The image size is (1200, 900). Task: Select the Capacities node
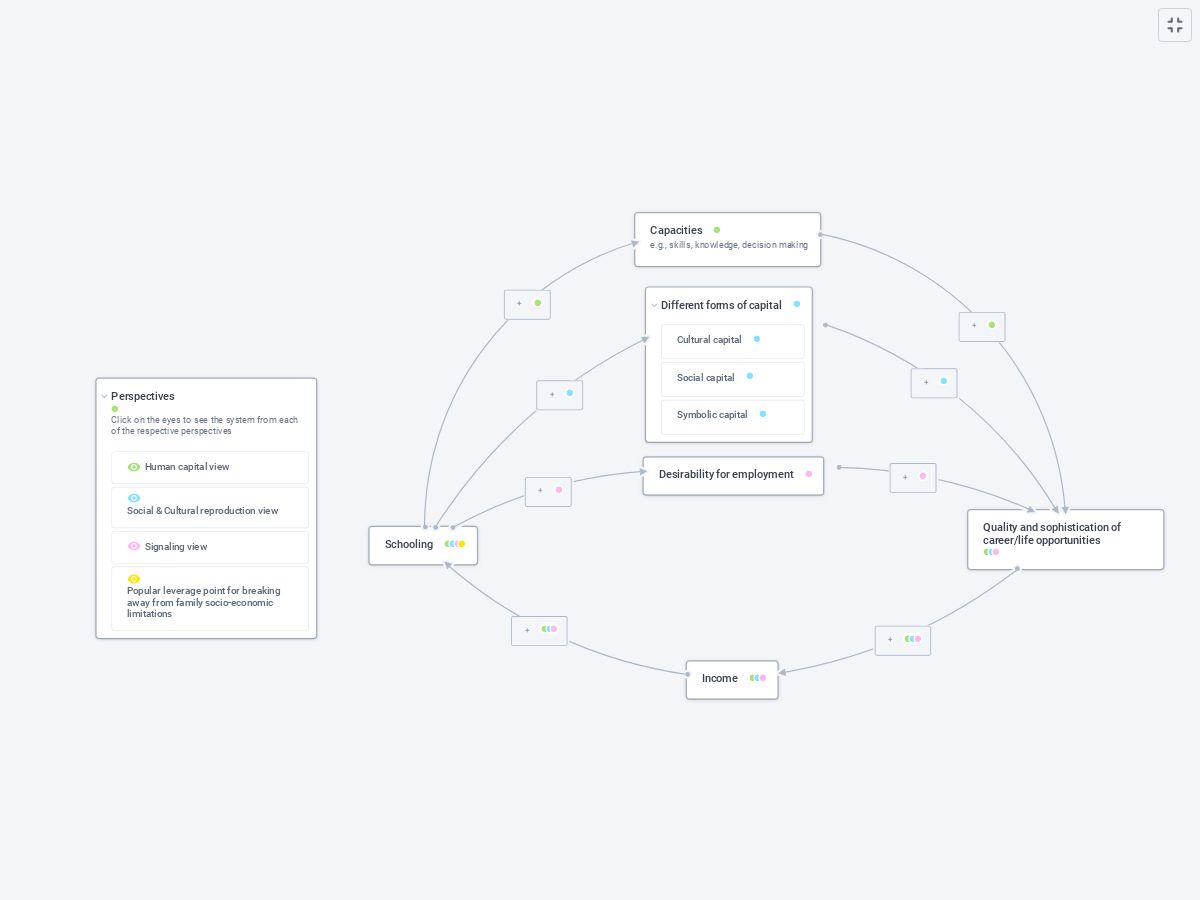(x=676, y=231)
